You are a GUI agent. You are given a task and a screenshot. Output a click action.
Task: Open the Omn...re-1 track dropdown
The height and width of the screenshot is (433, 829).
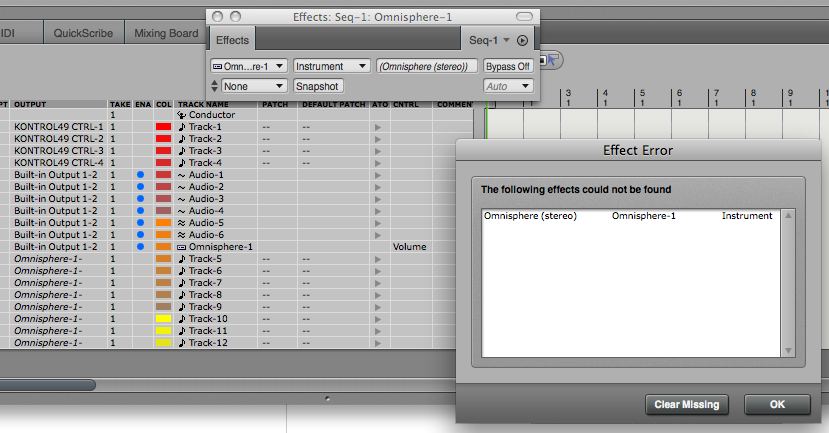[248, 66]
